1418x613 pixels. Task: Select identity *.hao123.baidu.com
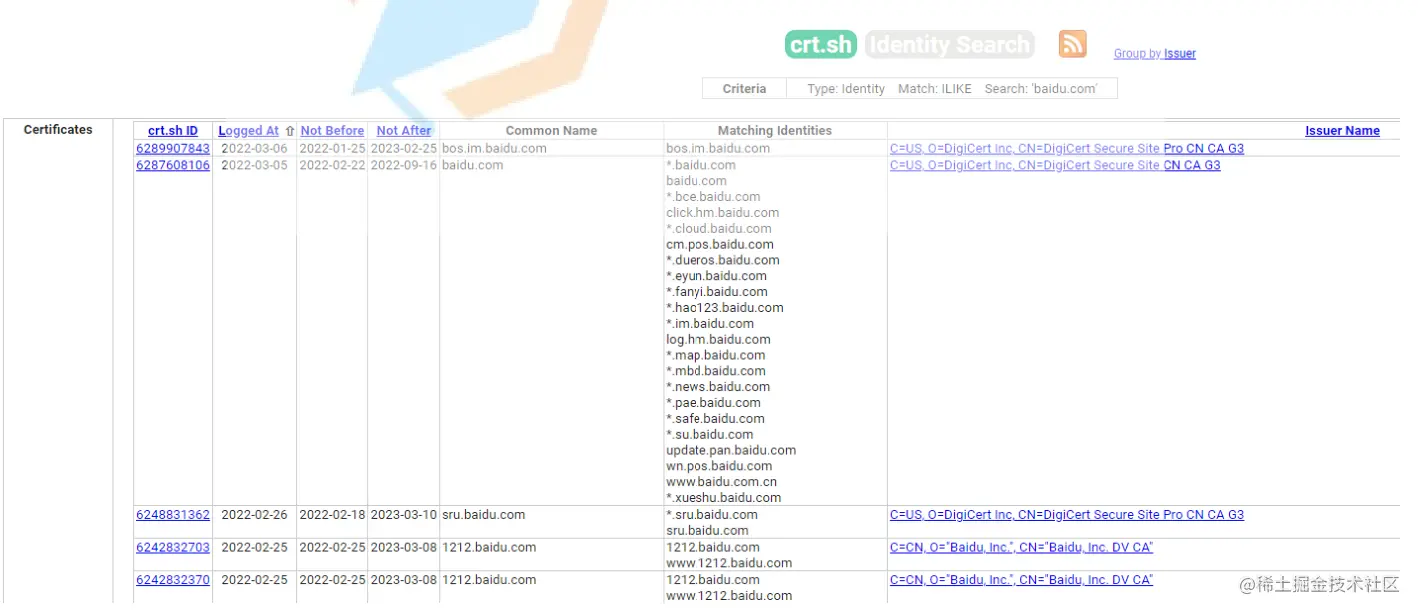click(x=725, y=309)
